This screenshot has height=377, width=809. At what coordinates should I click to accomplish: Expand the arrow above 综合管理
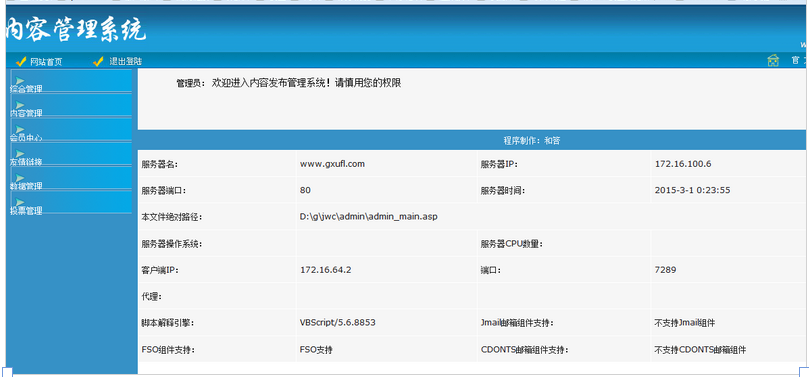(x=20, y=81)
